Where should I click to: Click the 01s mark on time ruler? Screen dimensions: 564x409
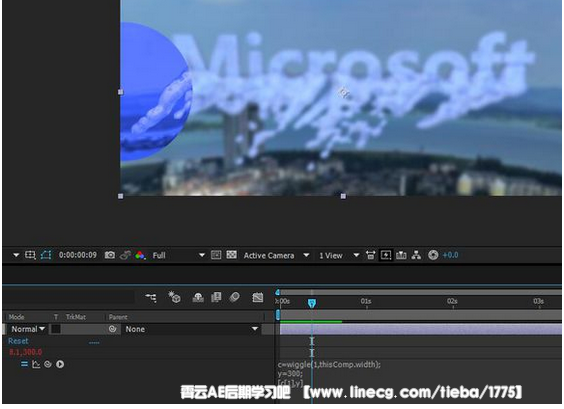tap(366, 301)
